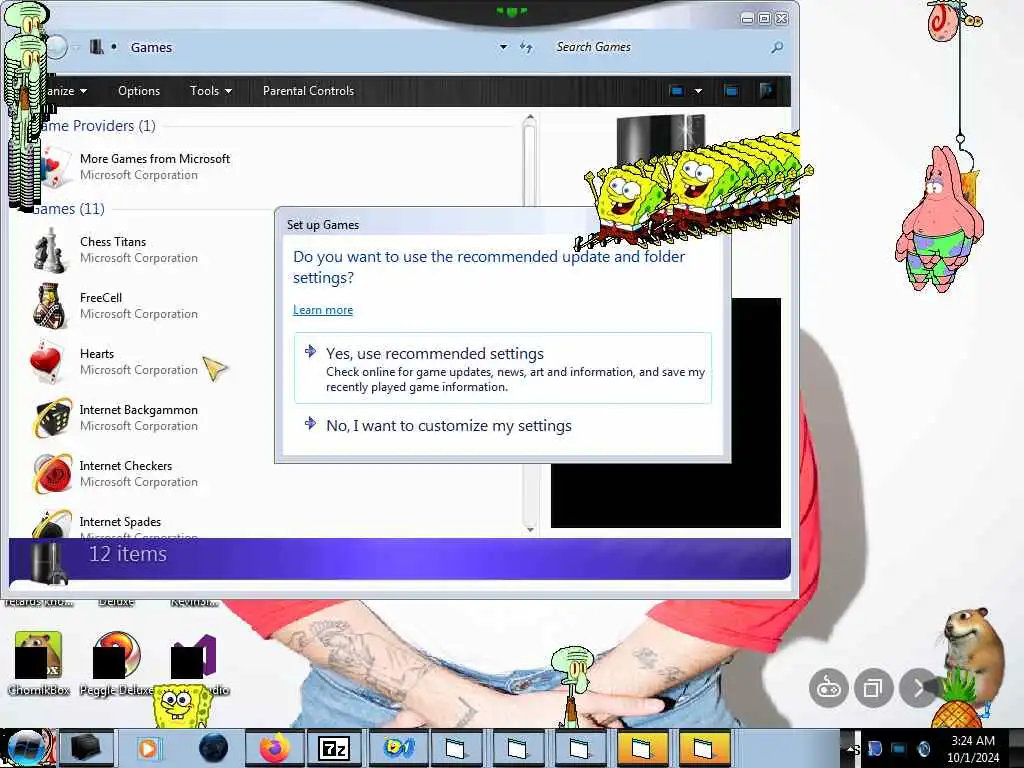The image size is (1024, 768).
Task: Open the dark globe taskbar icon
Action: [213, 748]
